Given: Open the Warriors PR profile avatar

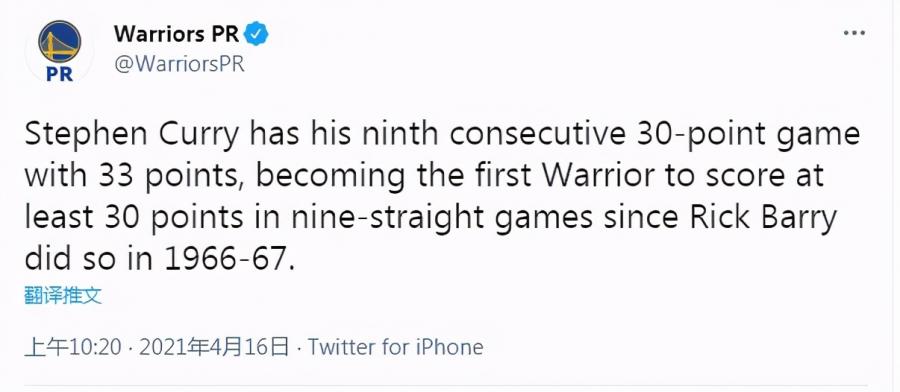Looking at the screenshot, I should [60, 51].
